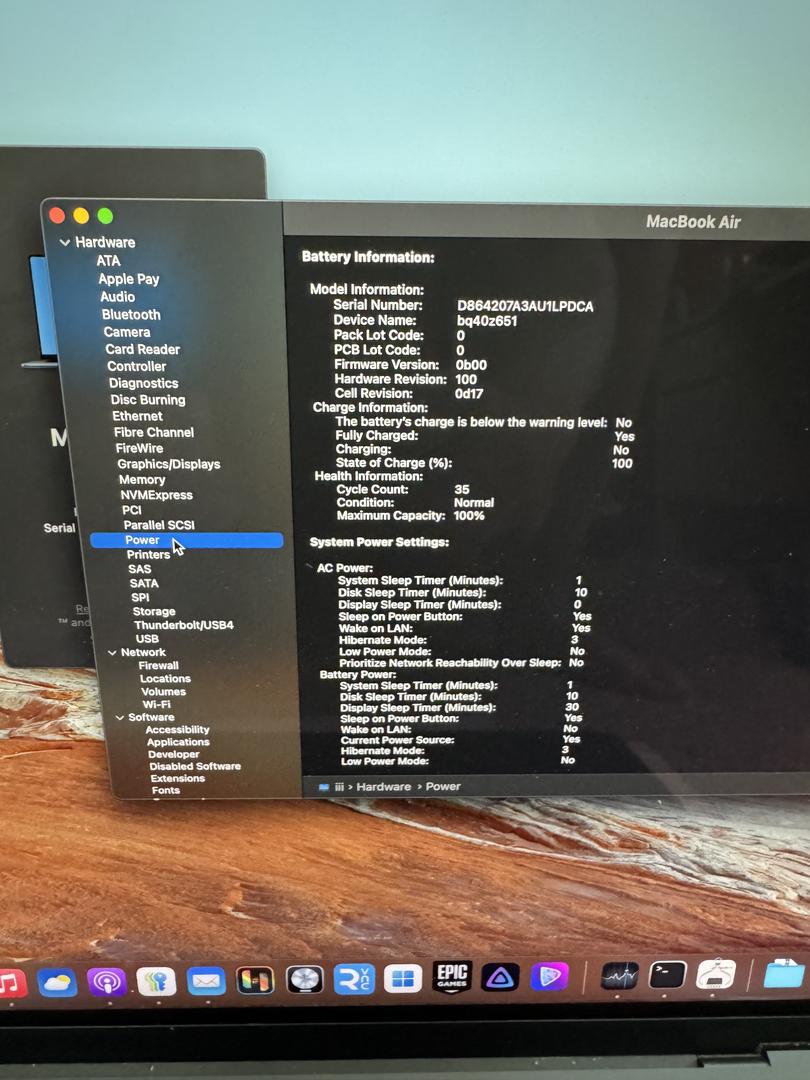
Task: Open the Controller sidebar item
Action: [136, 366]
